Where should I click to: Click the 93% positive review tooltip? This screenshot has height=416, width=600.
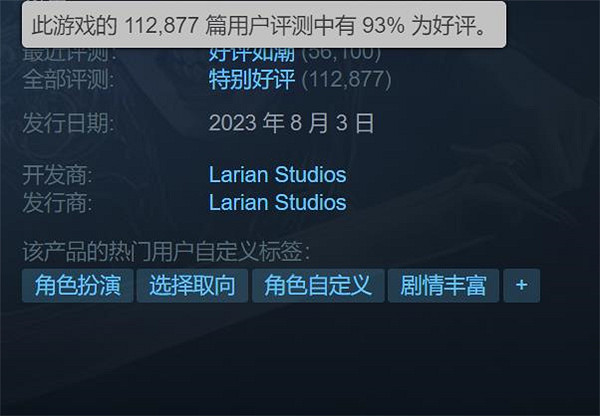264,25
